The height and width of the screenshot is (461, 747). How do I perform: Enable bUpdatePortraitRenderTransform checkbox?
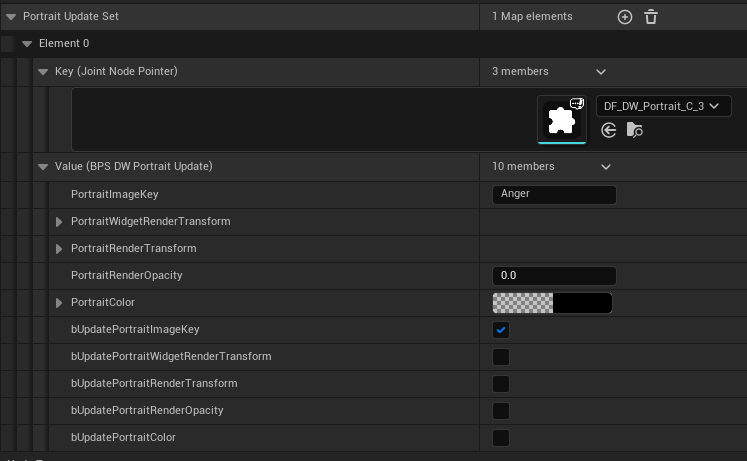(x=501, y=384)
